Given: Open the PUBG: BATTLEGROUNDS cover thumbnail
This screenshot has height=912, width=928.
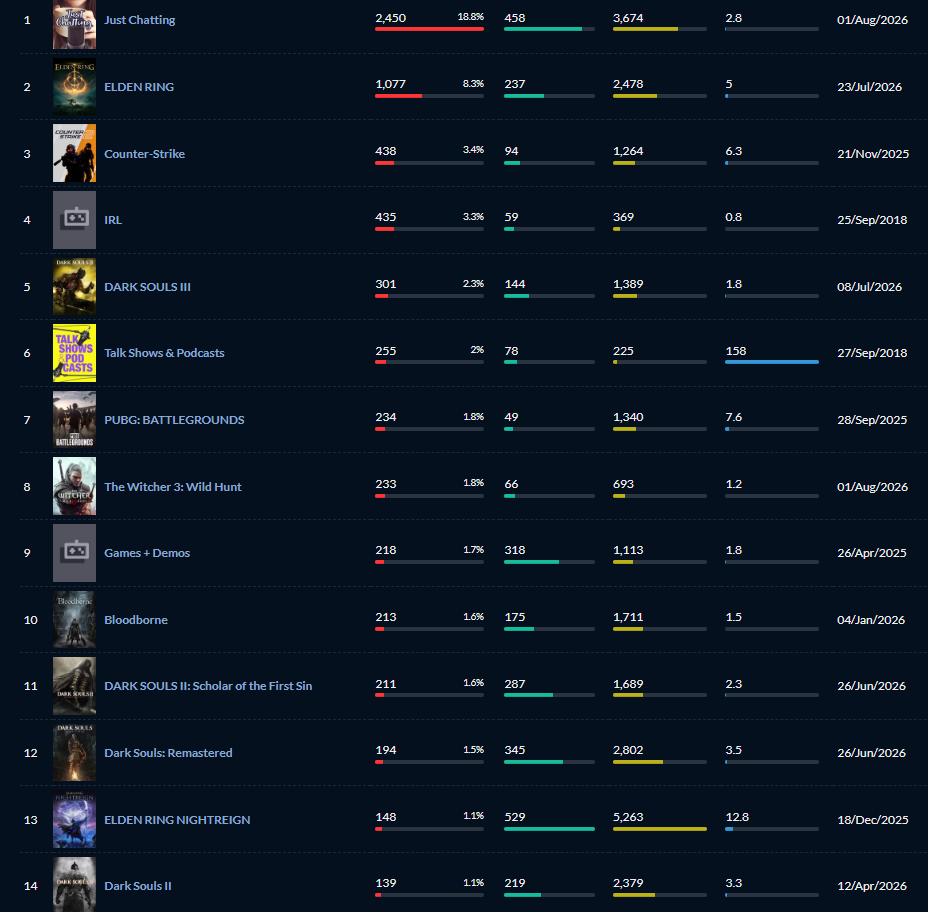Looking at the screenshot, I should pos(74,420).
